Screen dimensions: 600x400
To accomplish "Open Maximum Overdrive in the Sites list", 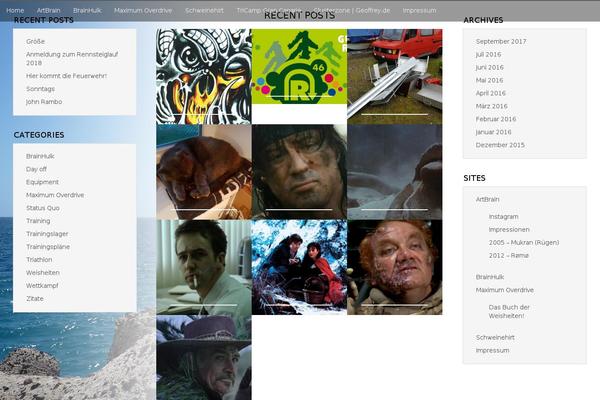I will (505, 290).
